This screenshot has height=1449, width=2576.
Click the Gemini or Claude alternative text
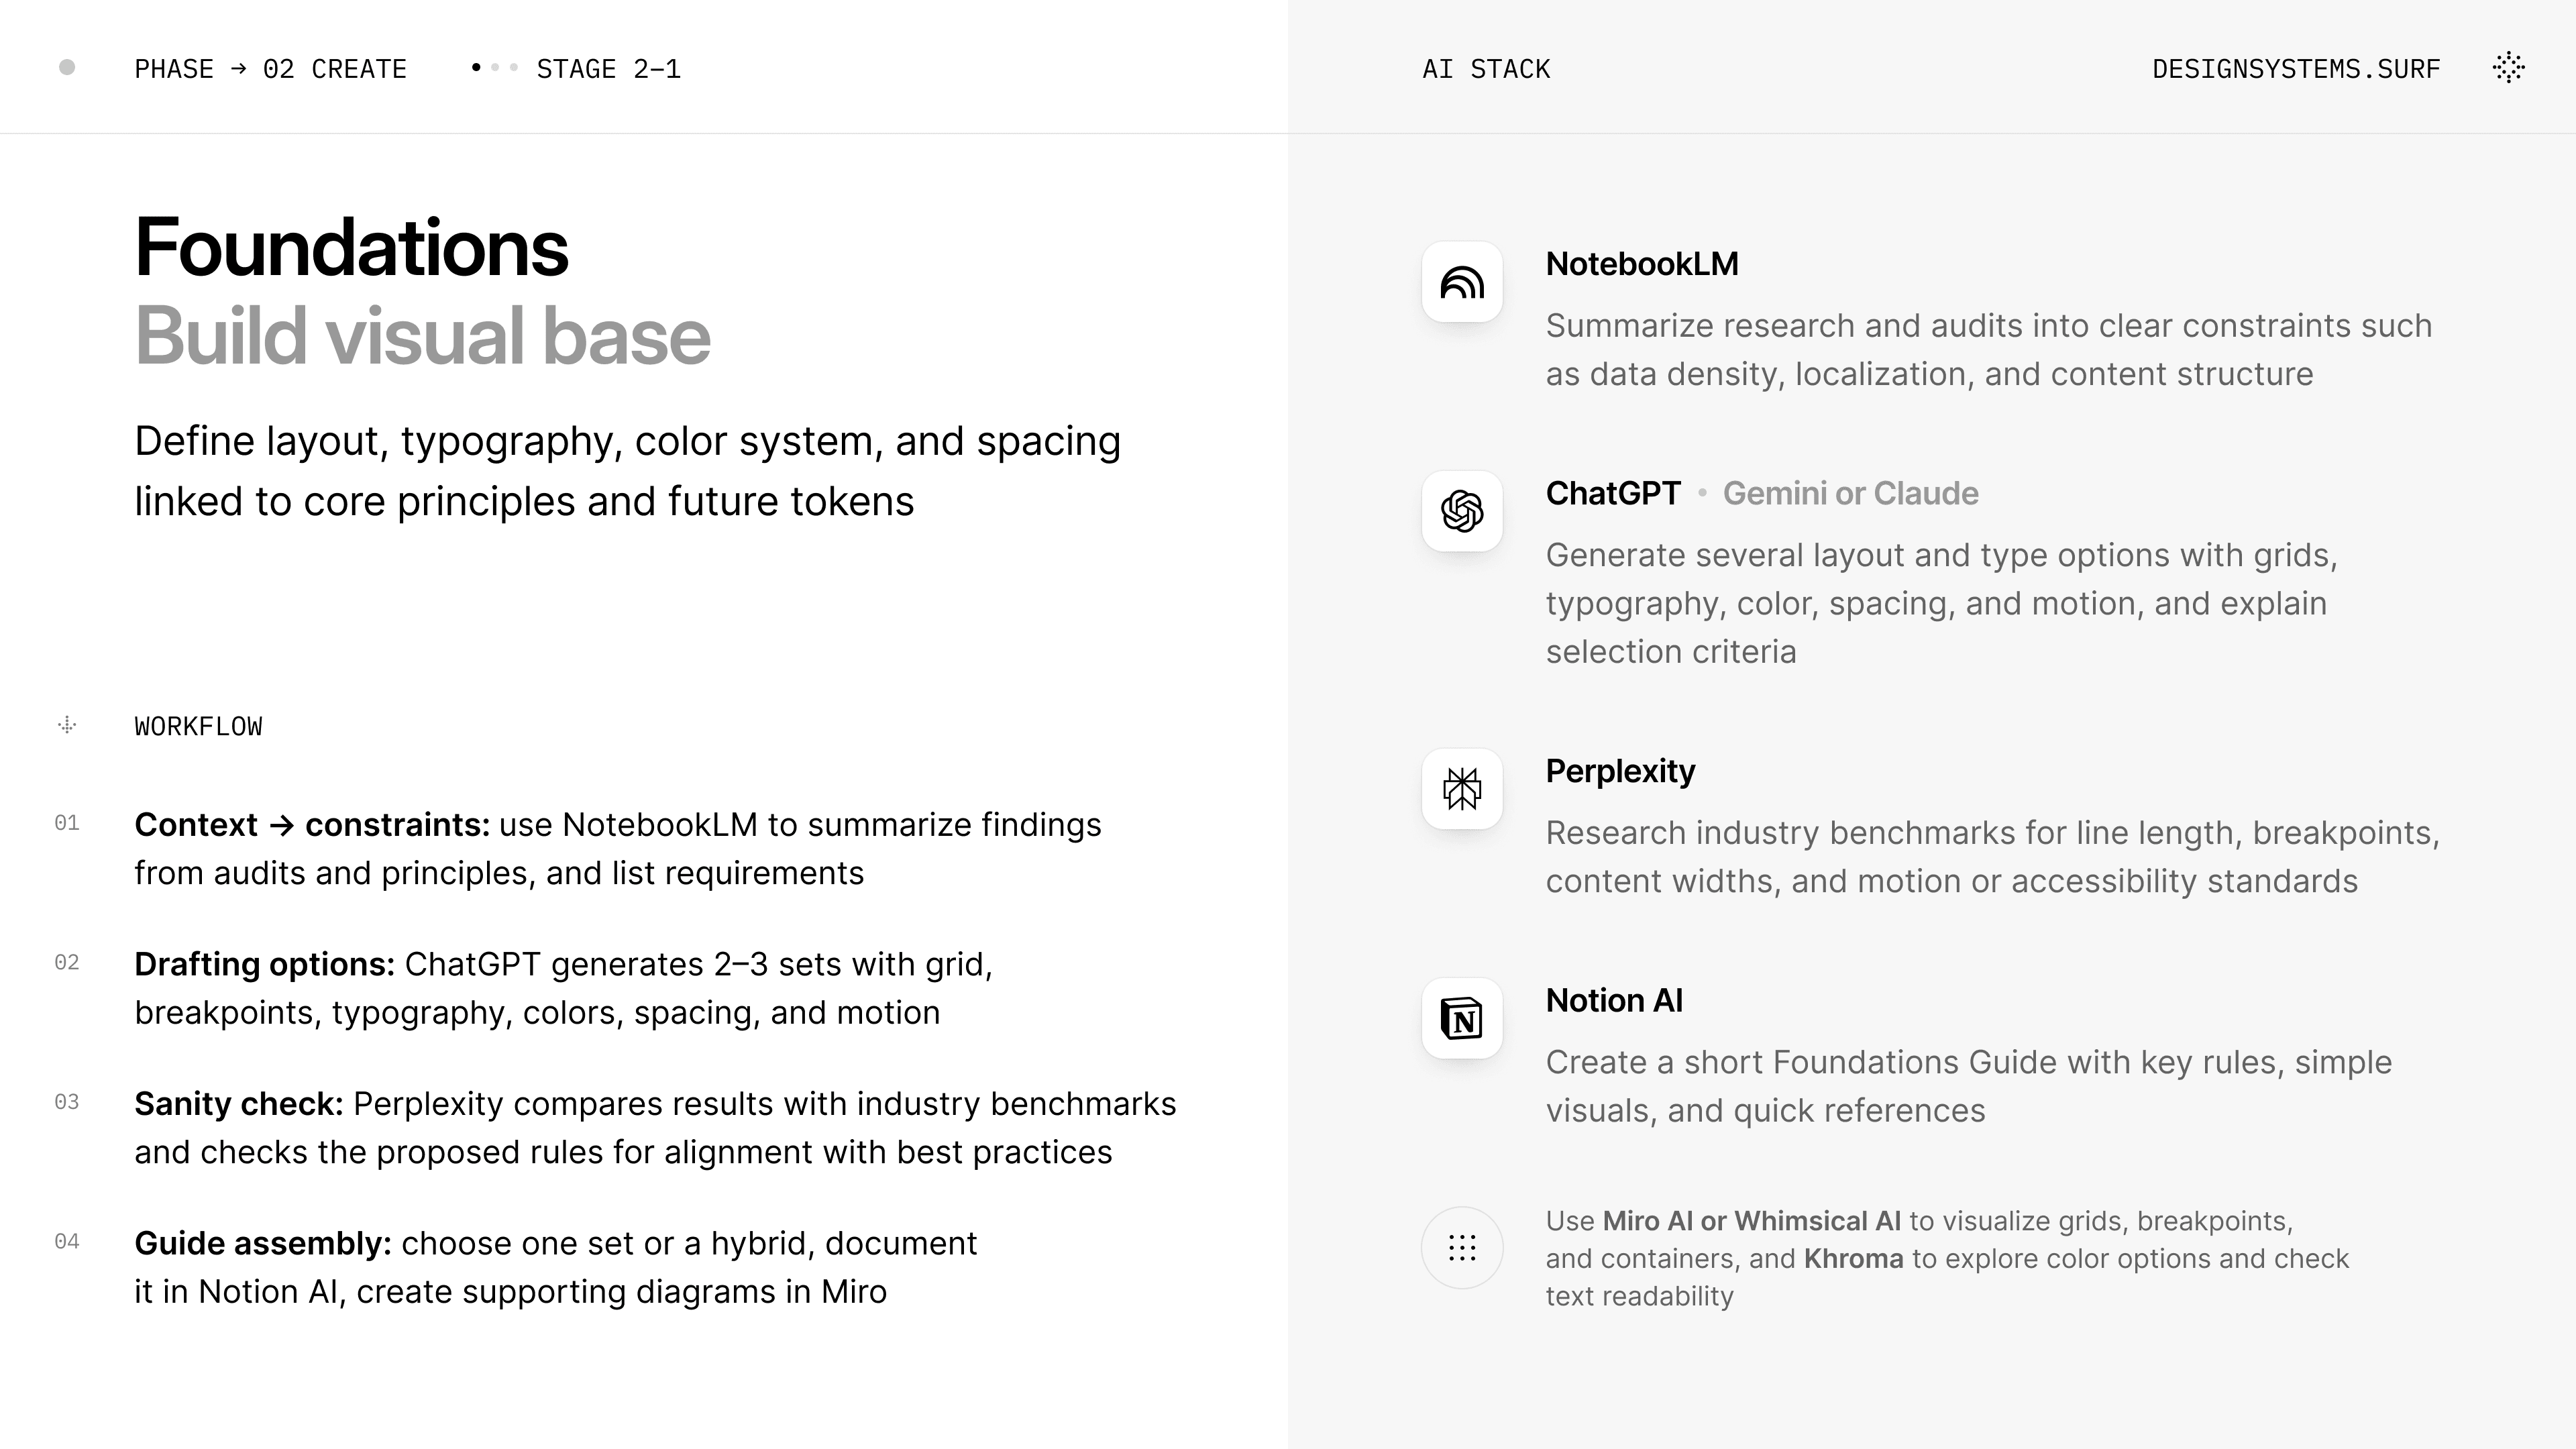(1850, 494)
